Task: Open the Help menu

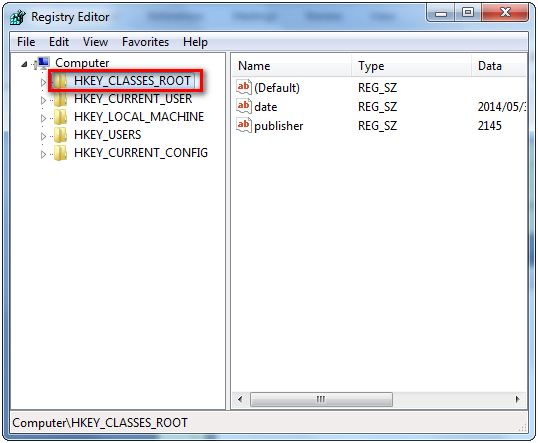Action: (x=195, y=42)
